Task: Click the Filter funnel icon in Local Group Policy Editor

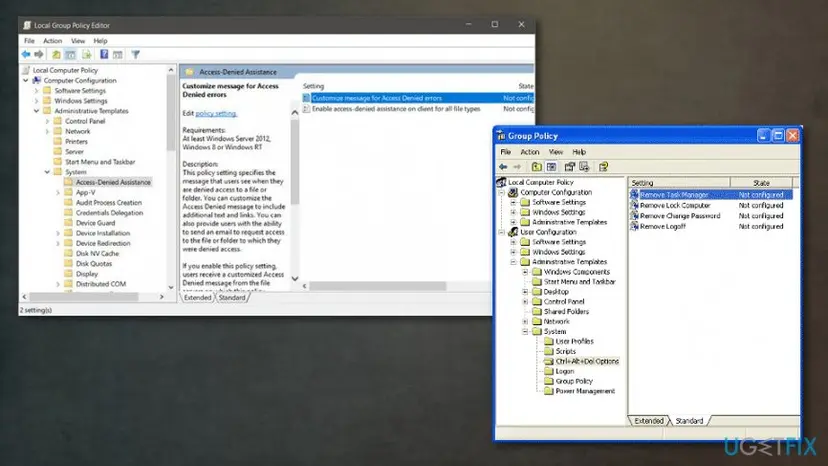Action: point(136,54)
